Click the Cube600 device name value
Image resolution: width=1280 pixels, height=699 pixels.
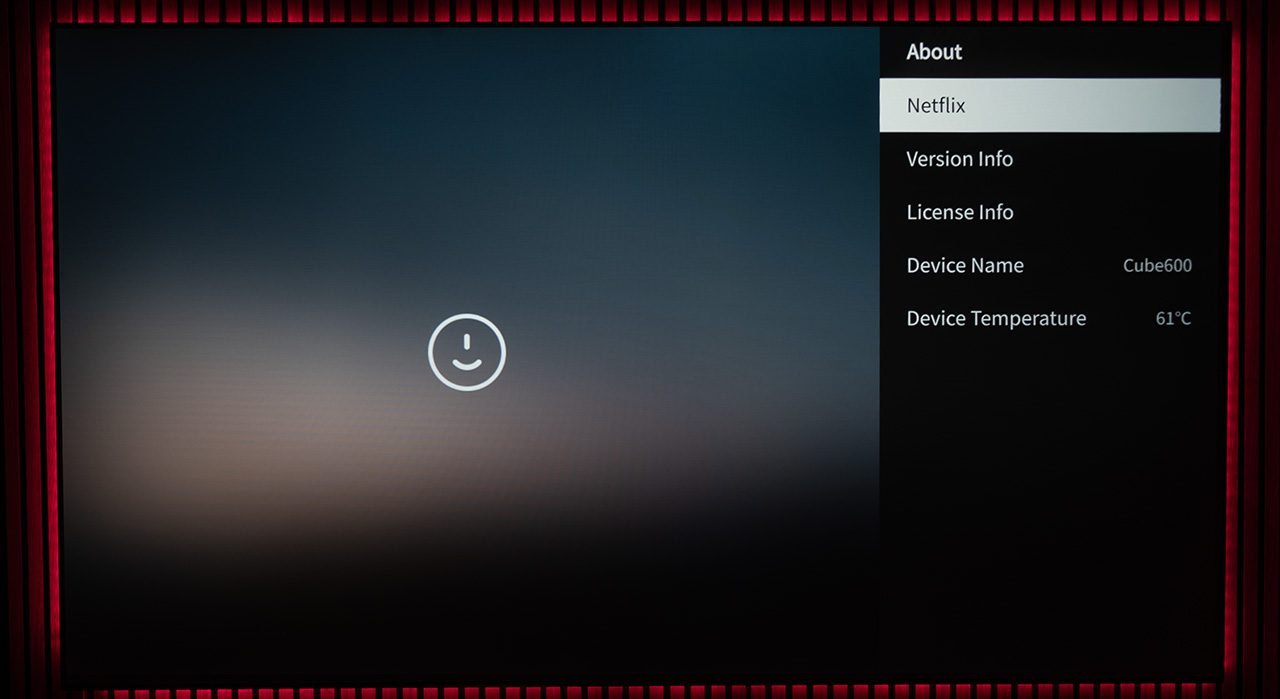point(1157,265)
